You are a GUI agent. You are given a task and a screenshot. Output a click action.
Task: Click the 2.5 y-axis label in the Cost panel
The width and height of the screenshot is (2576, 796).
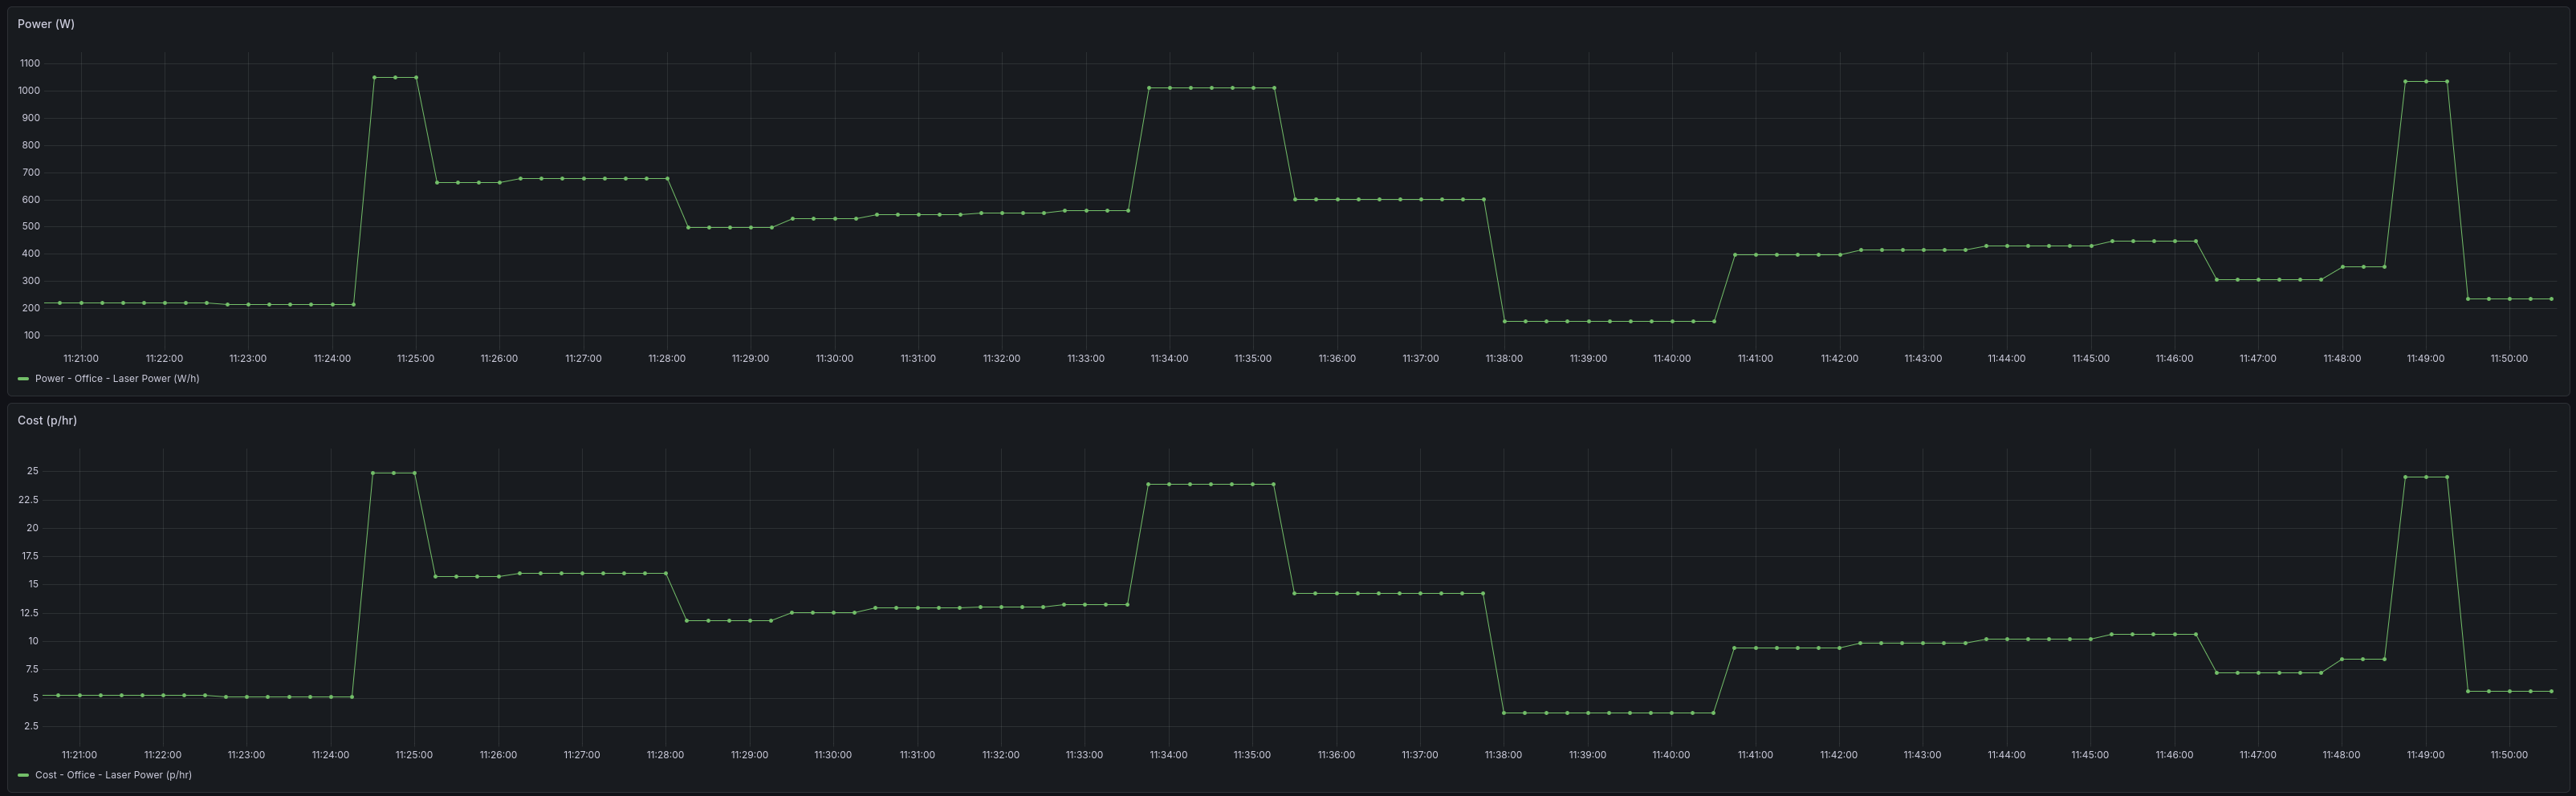(31, 726)
